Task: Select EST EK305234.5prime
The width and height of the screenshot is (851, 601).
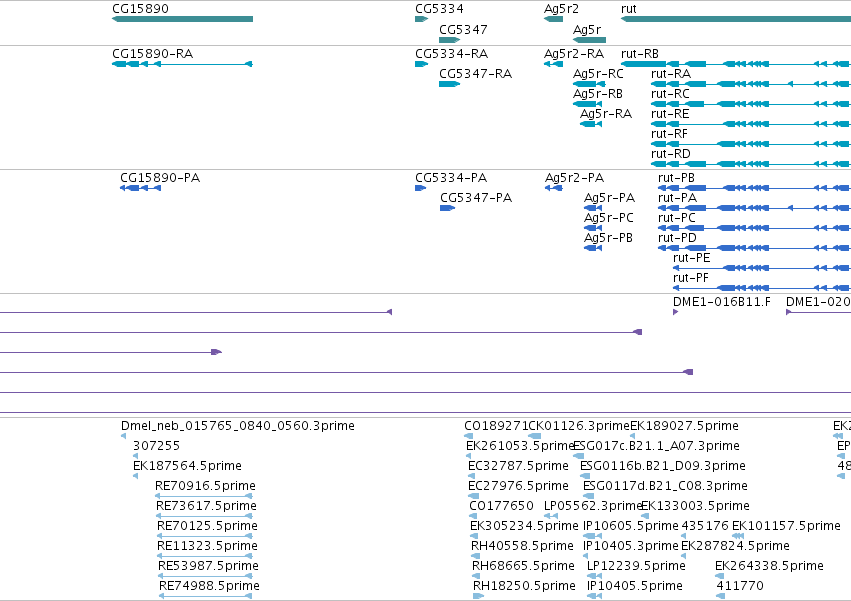Action: (524, 527)
